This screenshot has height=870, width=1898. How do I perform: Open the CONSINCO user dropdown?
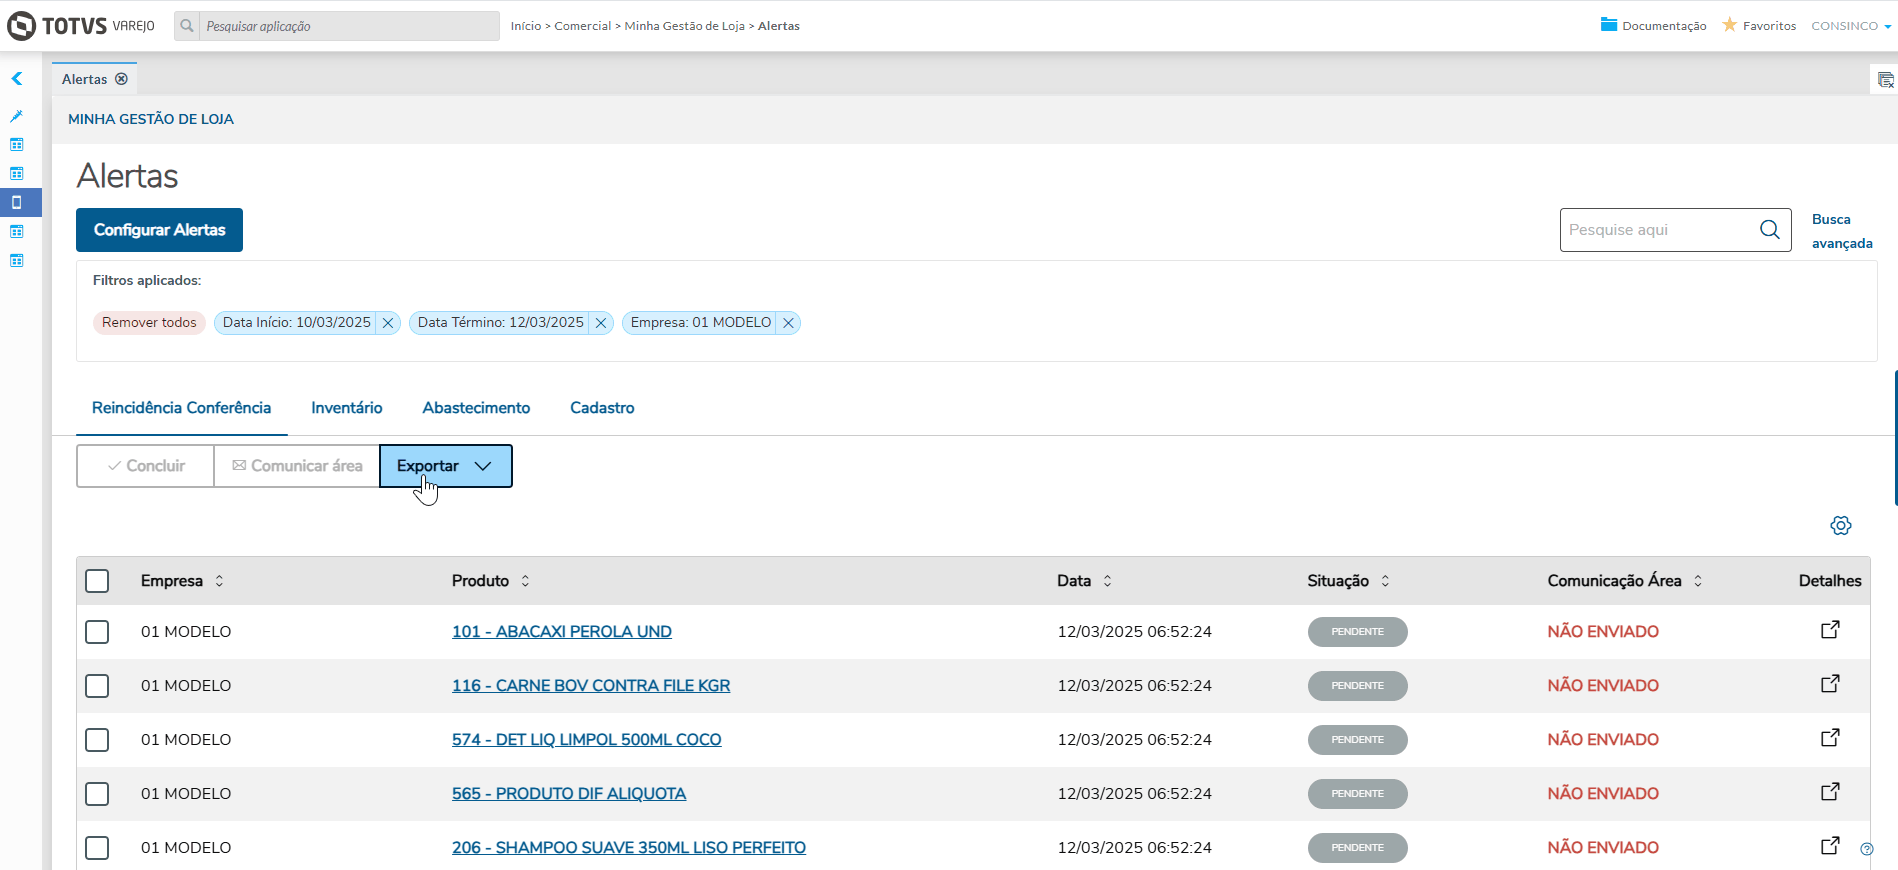pos(1851,26)
